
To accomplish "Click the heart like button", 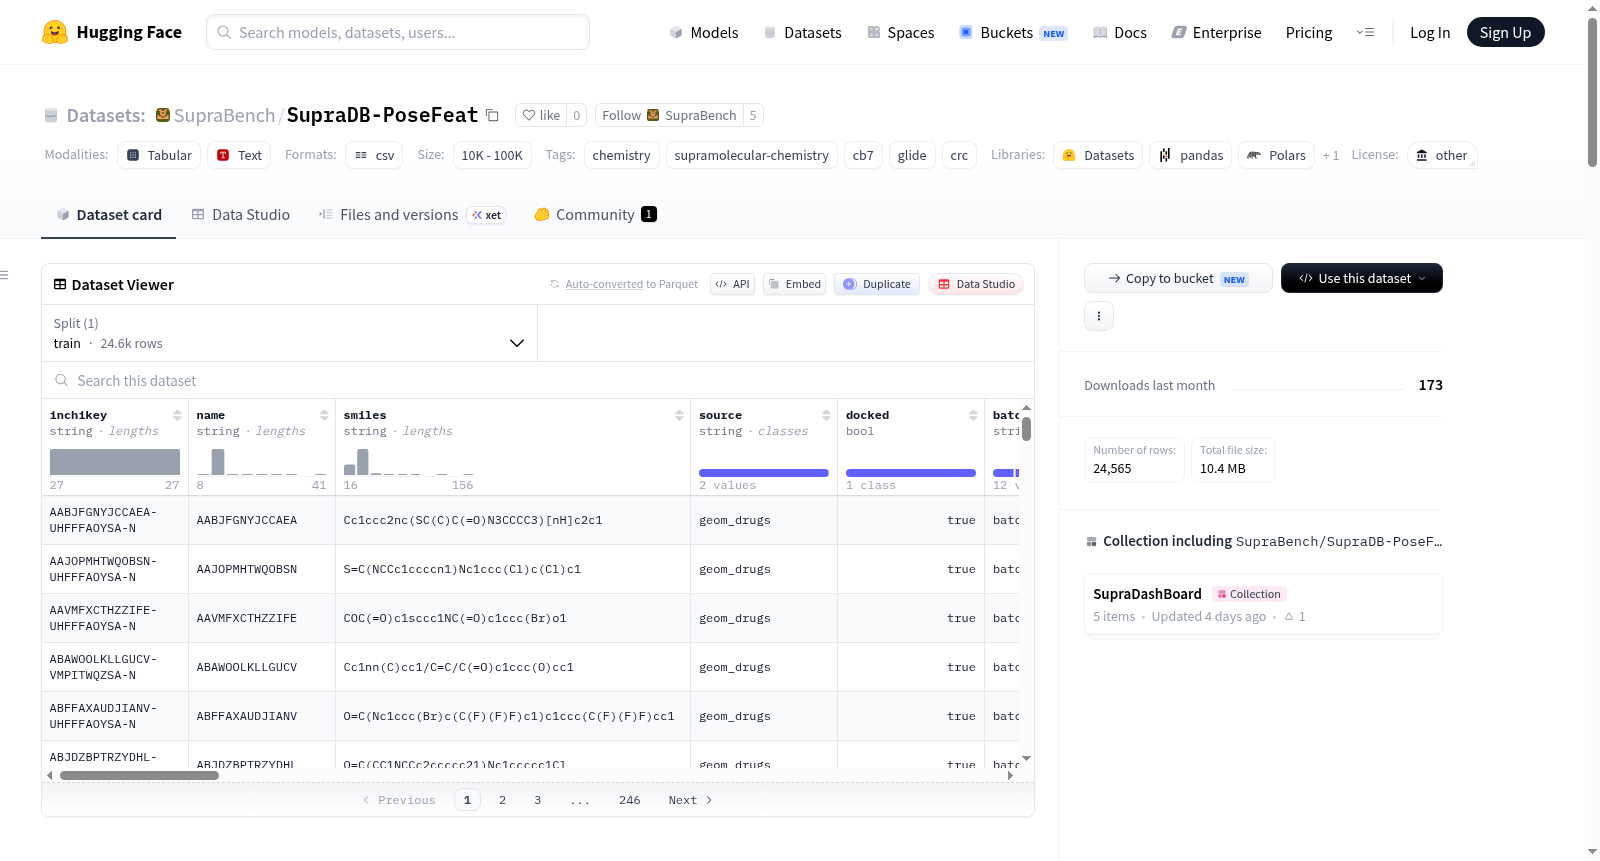I will pos(541,115).
